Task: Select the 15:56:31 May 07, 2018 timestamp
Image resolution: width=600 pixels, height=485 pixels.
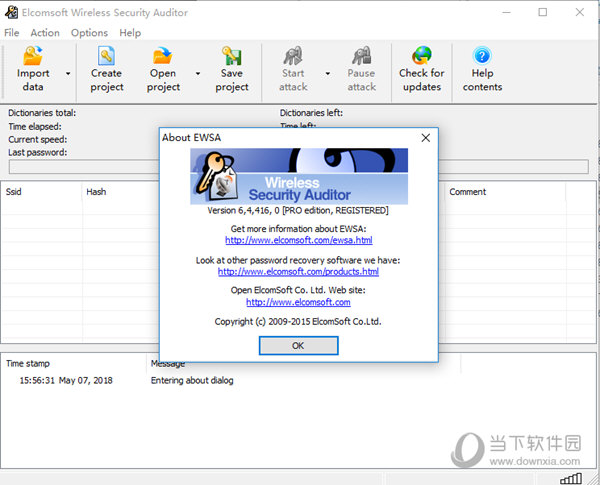Action: [66, 380]
